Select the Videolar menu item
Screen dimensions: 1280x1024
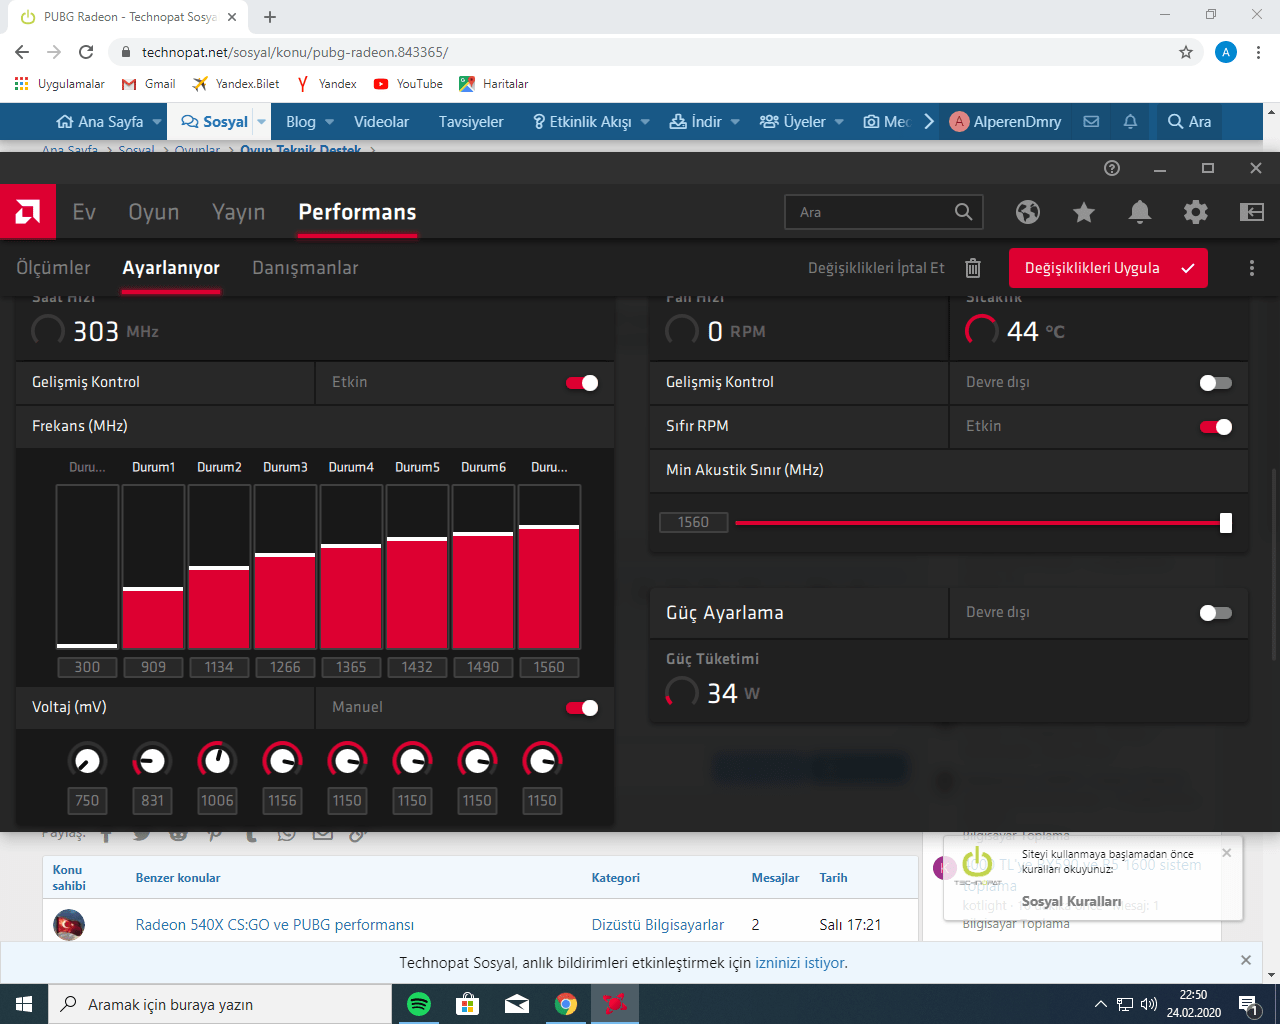click(x=381, y=122)
